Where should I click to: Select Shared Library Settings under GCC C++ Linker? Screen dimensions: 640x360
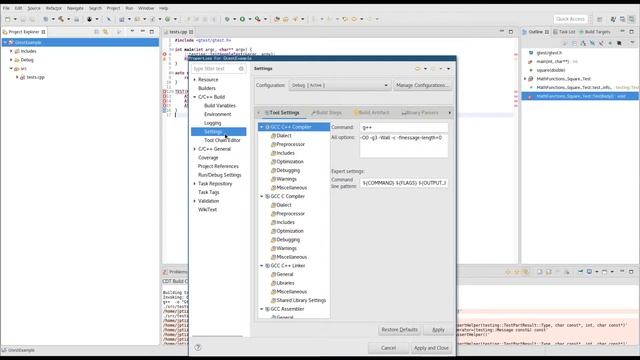(x=301, y=300)
